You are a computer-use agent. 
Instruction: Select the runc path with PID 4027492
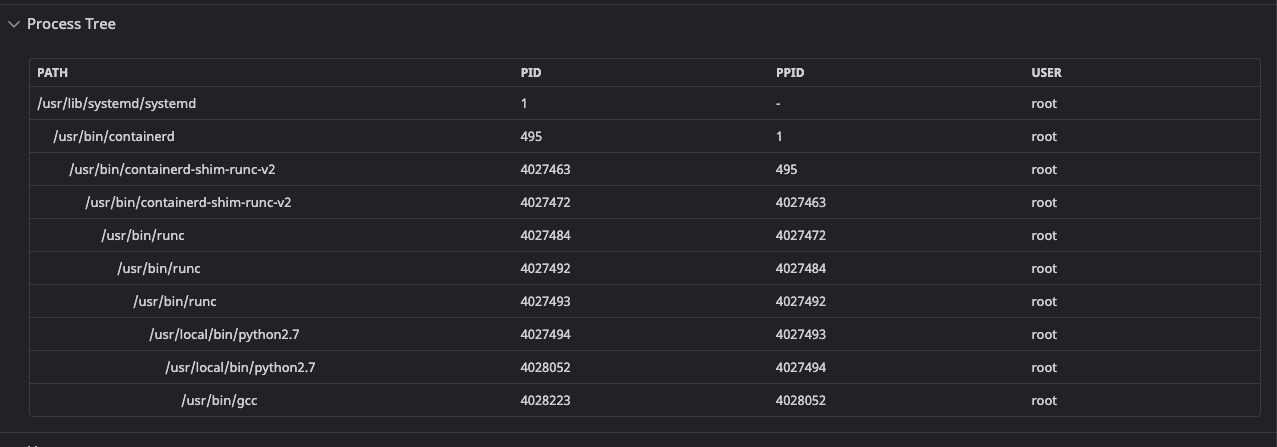point(159,269)
